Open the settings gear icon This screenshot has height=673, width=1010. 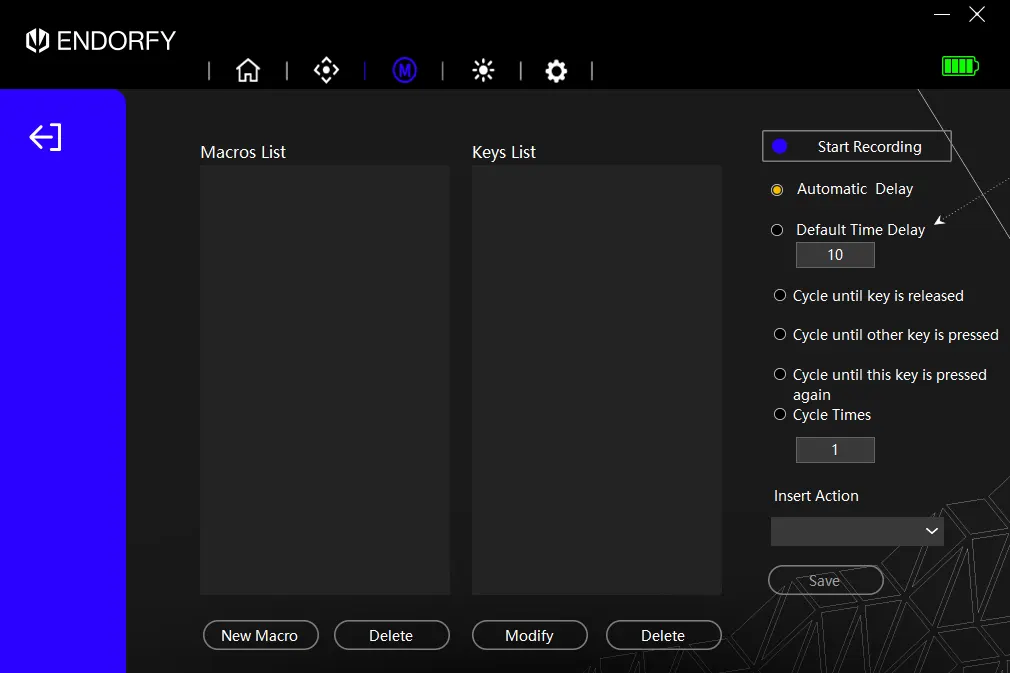(x=556, y=71)
